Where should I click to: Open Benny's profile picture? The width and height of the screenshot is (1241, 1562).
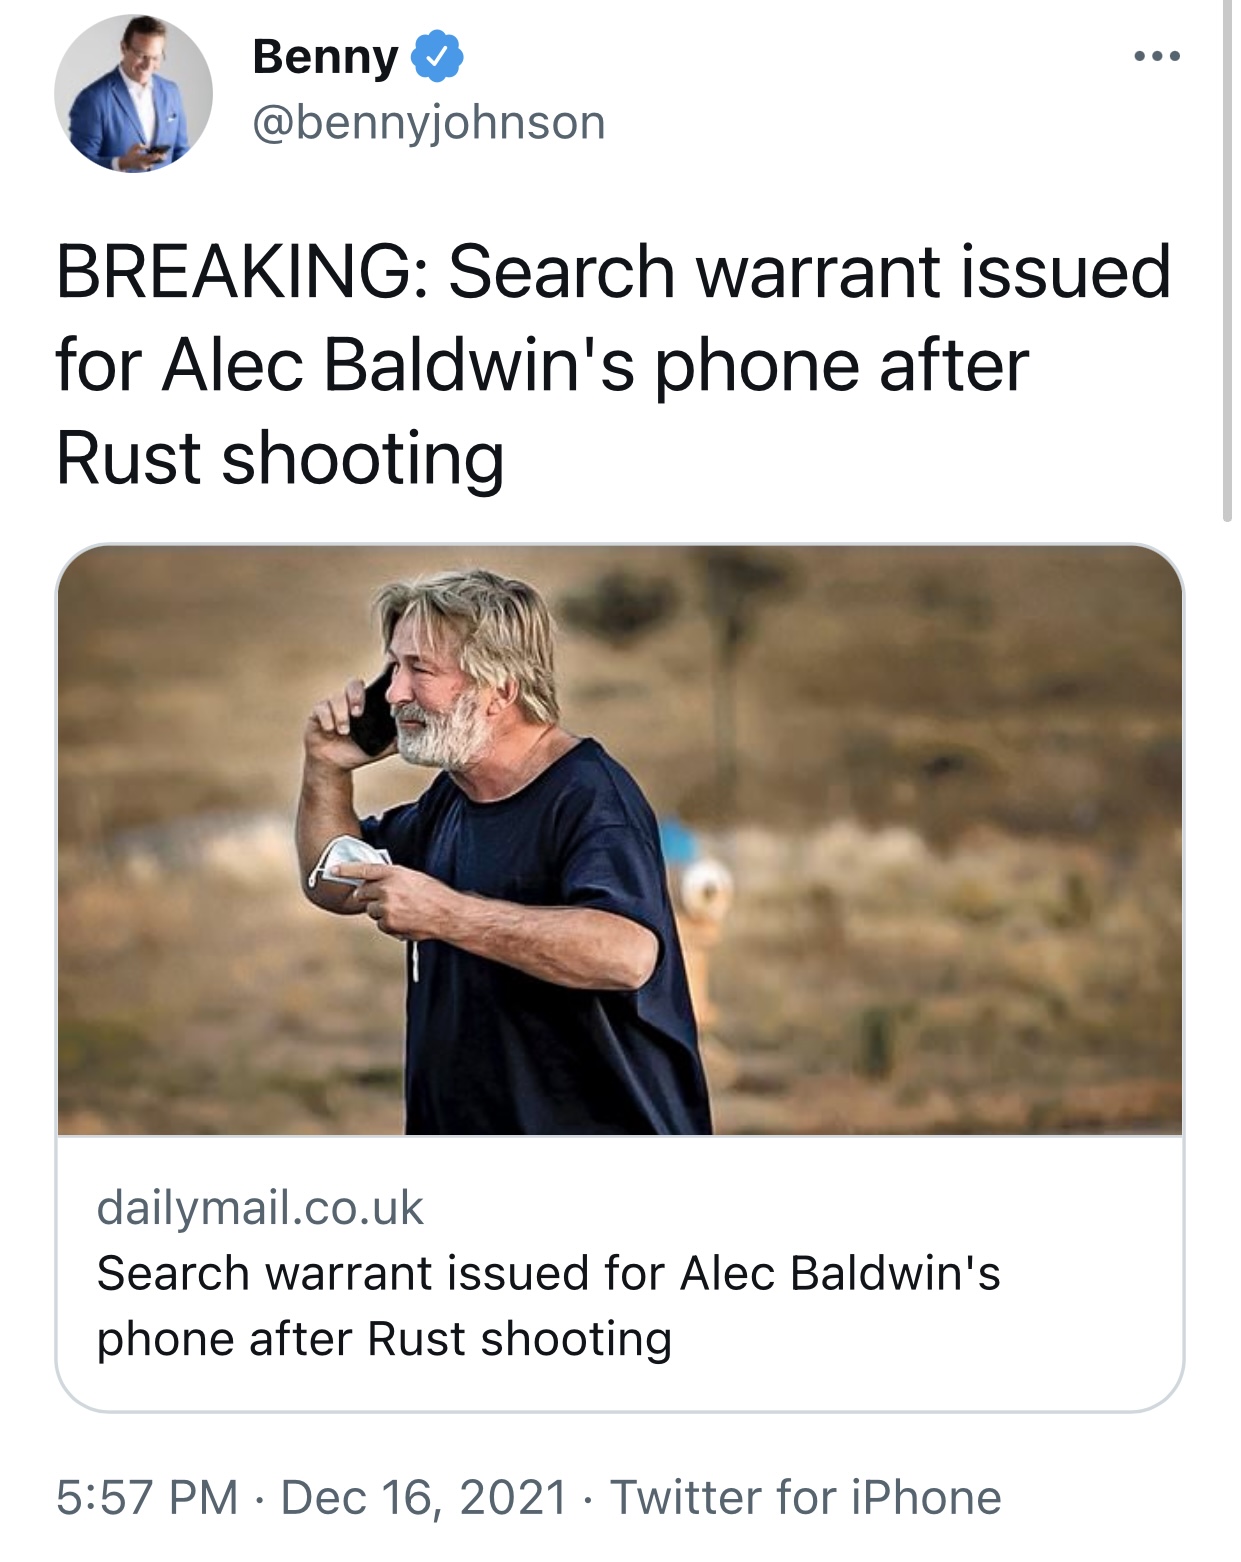point(133,93)
